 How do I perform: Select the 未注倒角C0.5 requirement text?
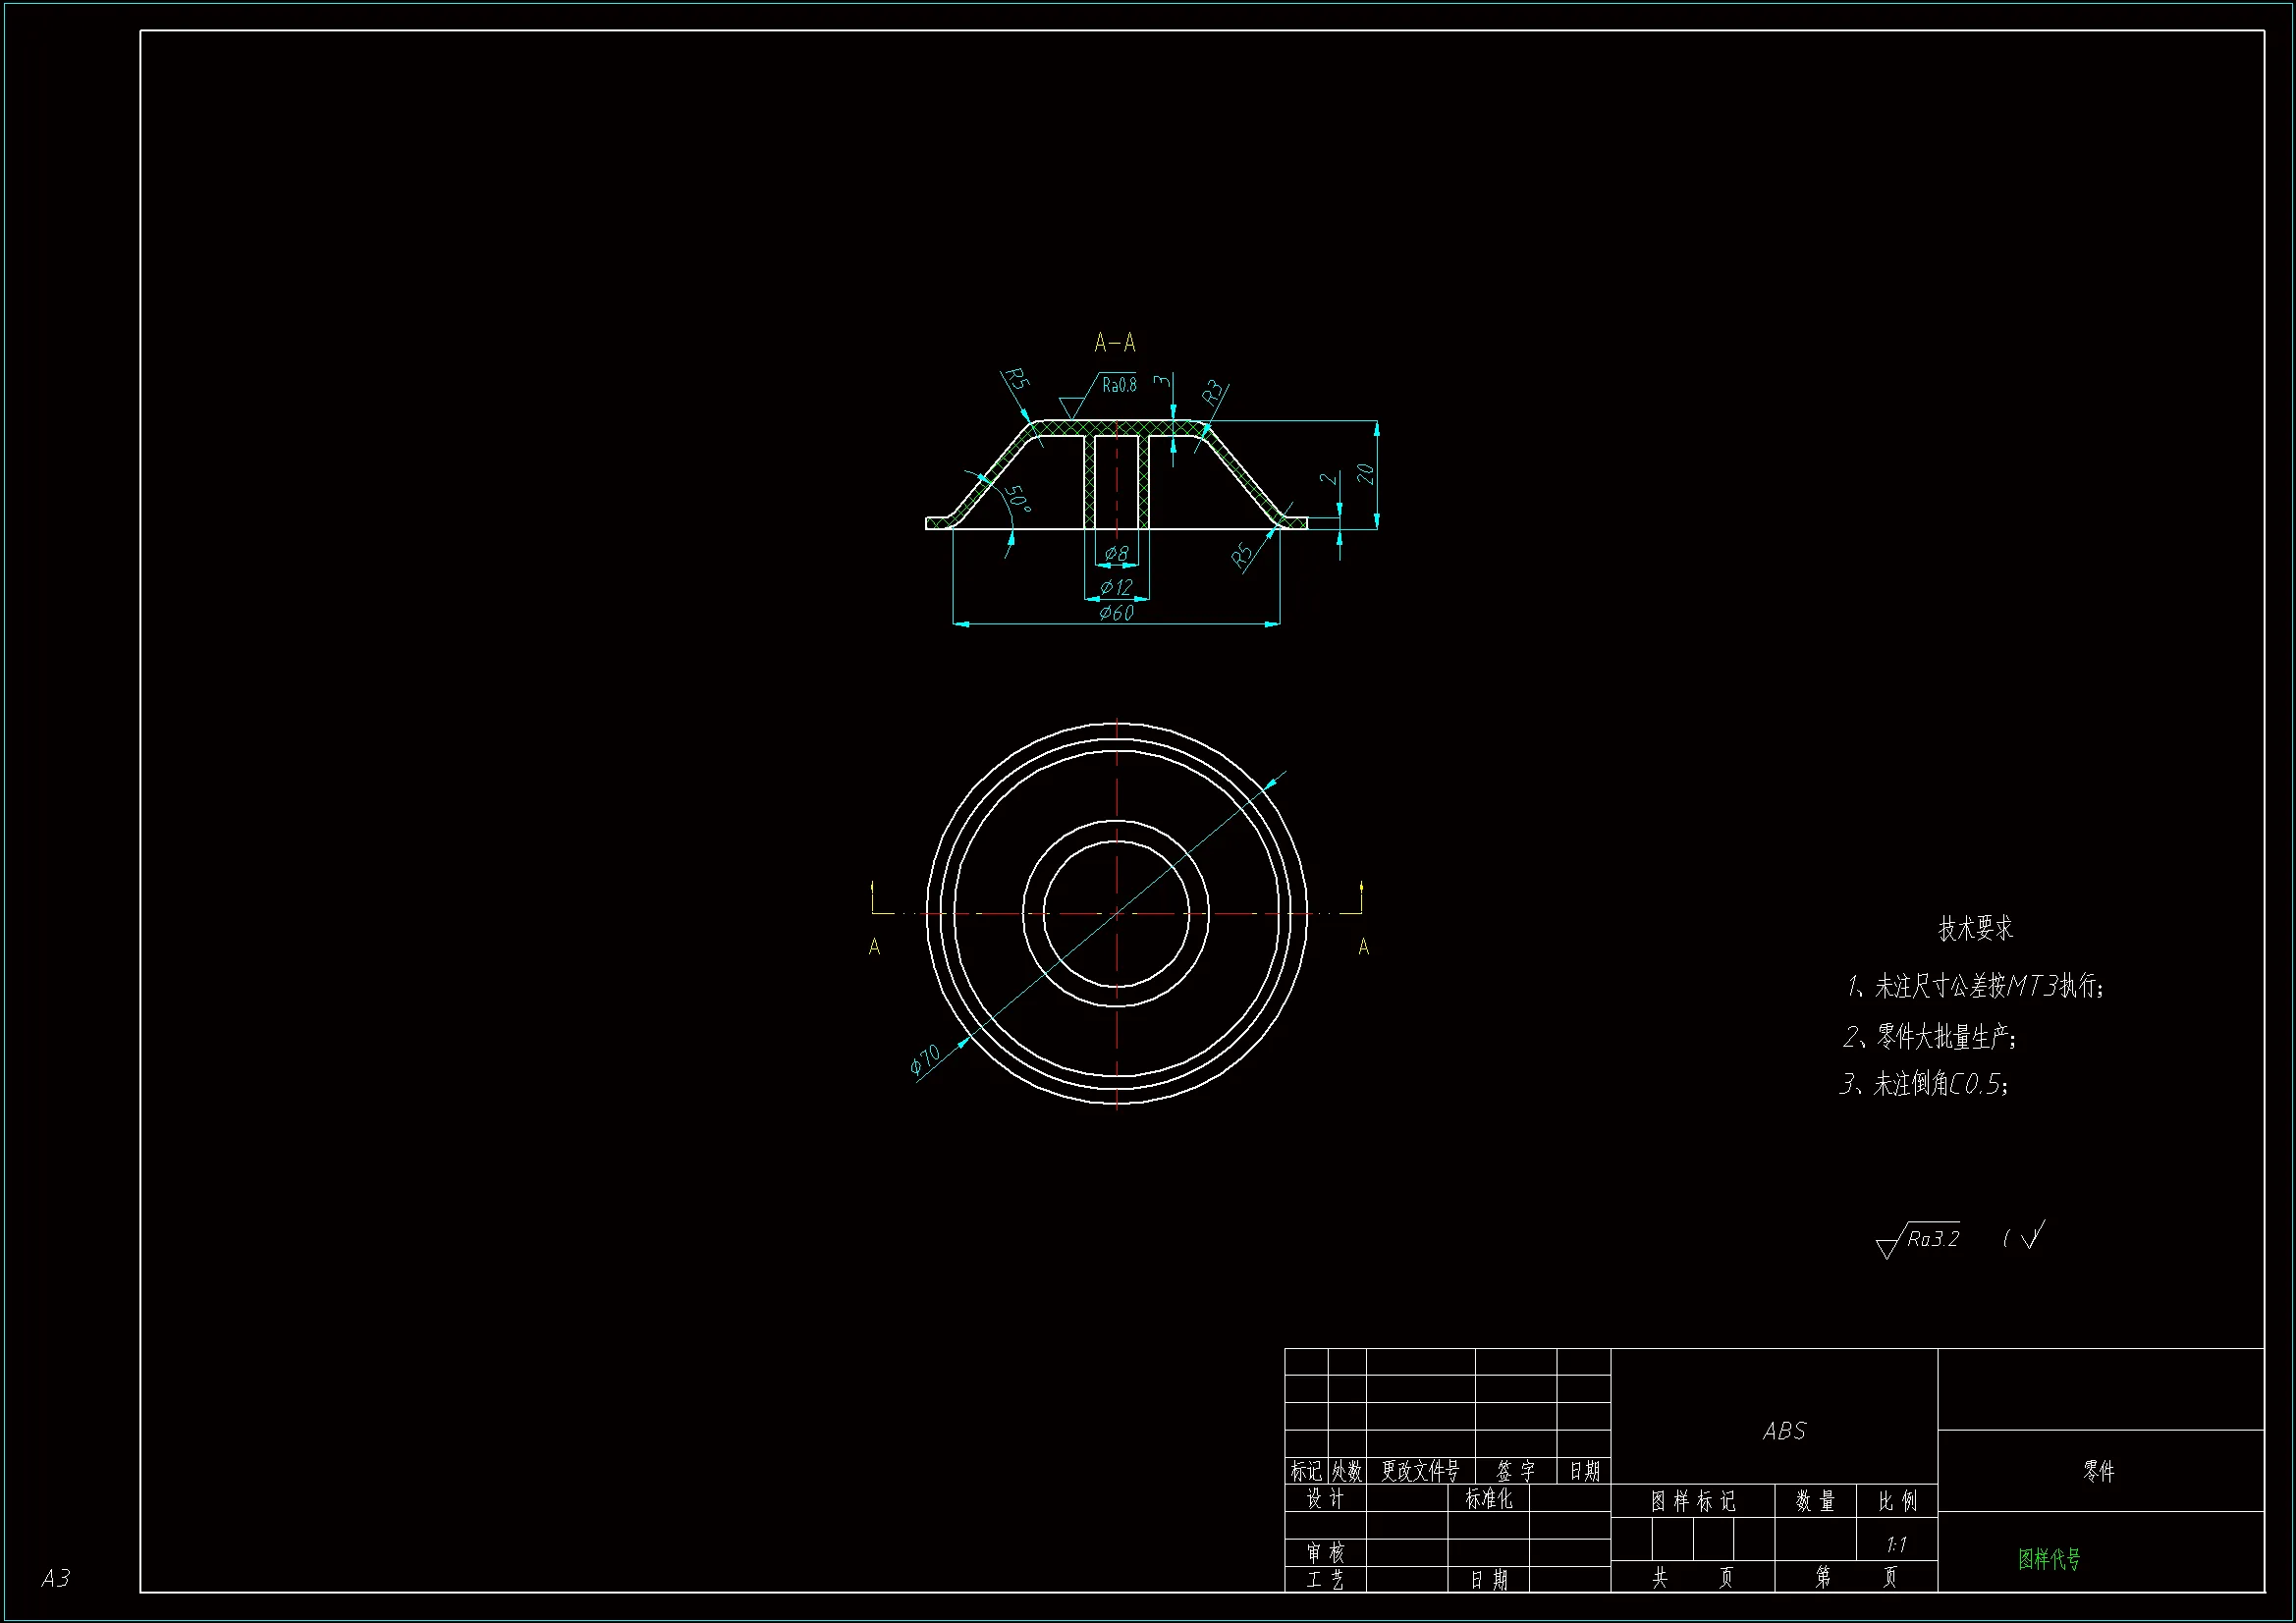pos(1924,1084)
